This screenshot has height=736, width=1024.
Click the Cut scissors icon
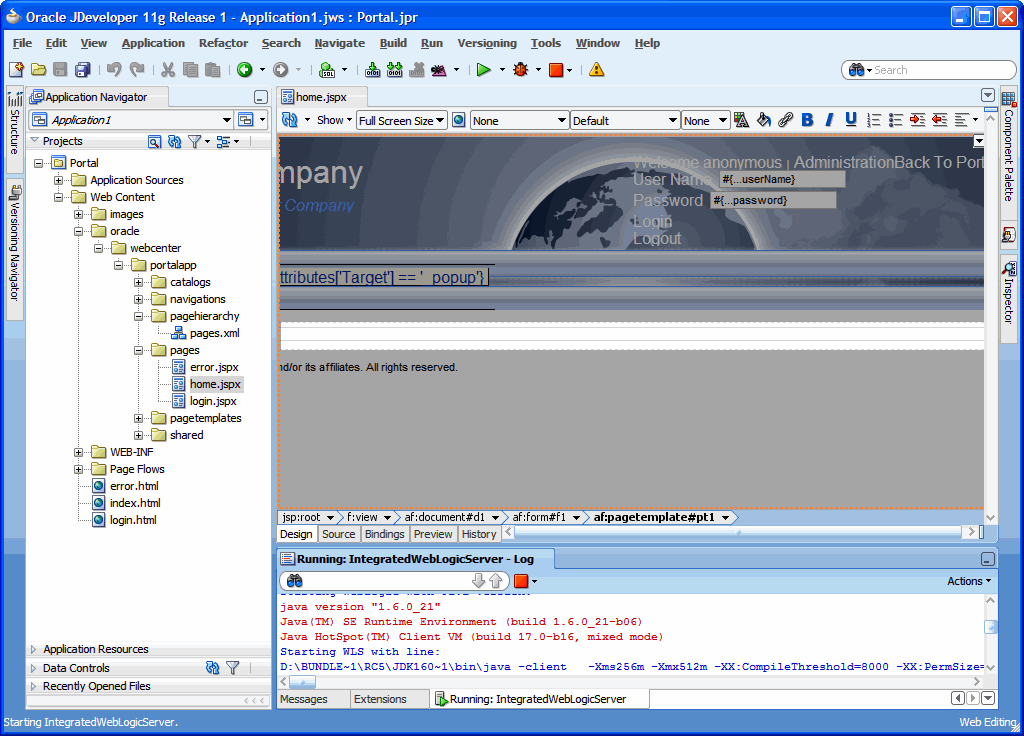click(167, 70)
